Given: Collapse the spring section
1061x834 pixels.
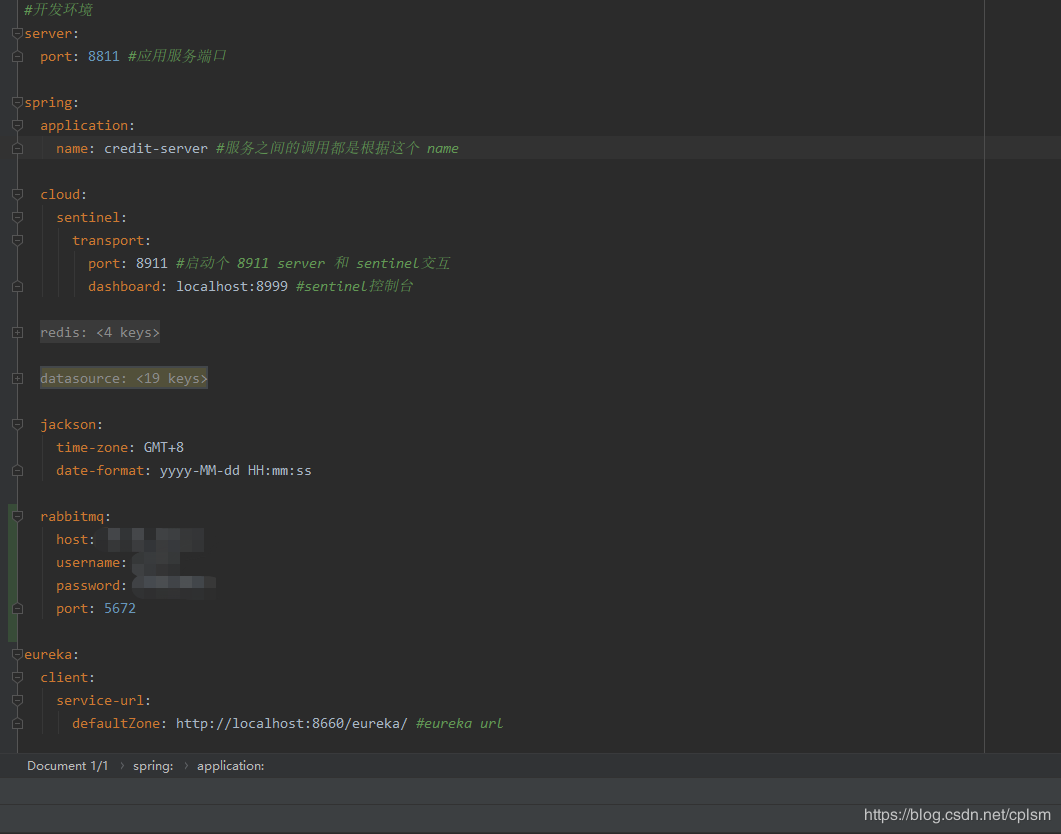Looking at the screenshot, I should 16,102.
